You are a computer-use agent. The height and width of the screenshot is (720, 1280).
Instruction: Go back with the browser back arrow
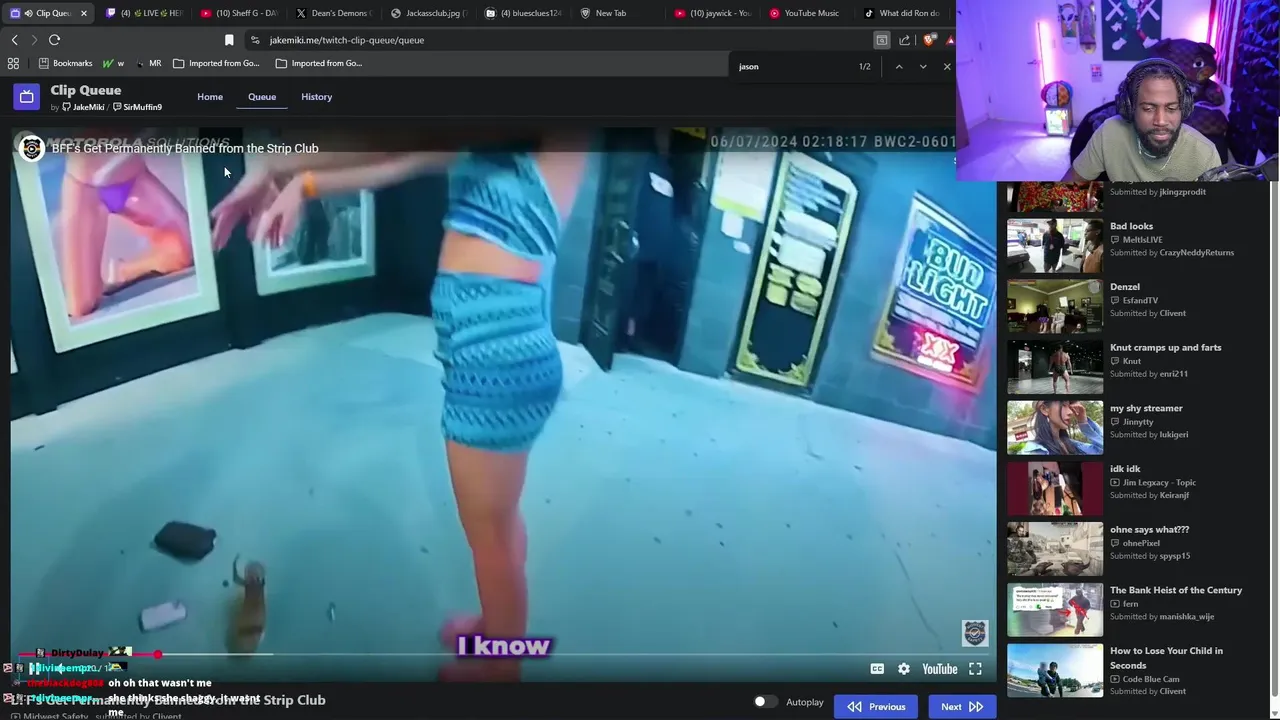click(x=14, y=40)
